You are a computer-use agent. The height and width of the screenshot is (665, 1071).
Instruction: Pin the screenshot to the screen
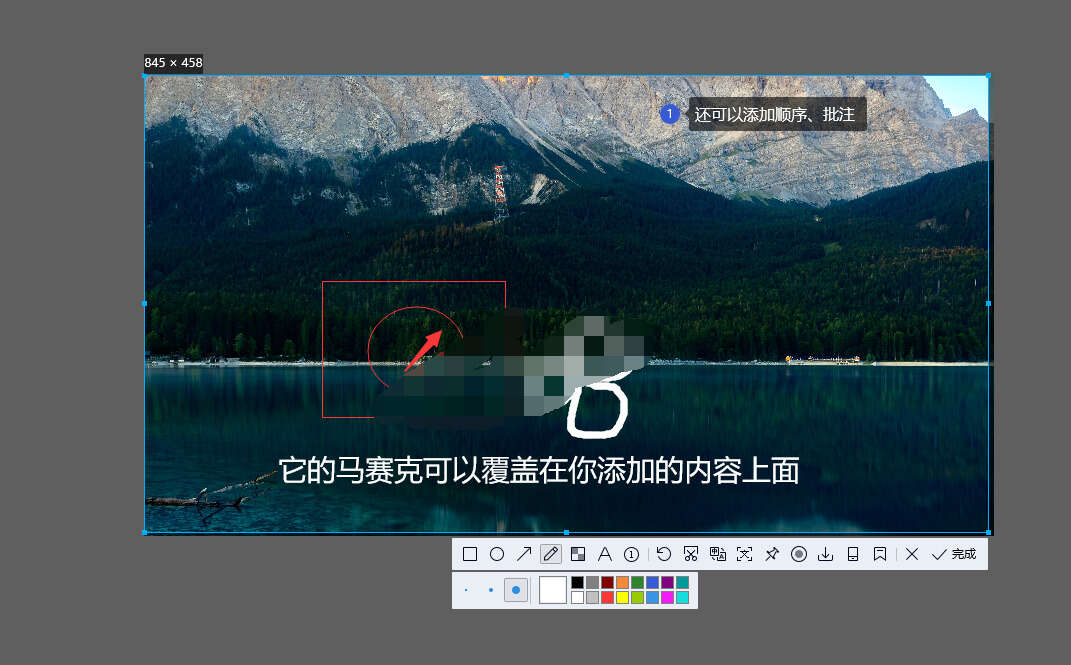point(772,554)
